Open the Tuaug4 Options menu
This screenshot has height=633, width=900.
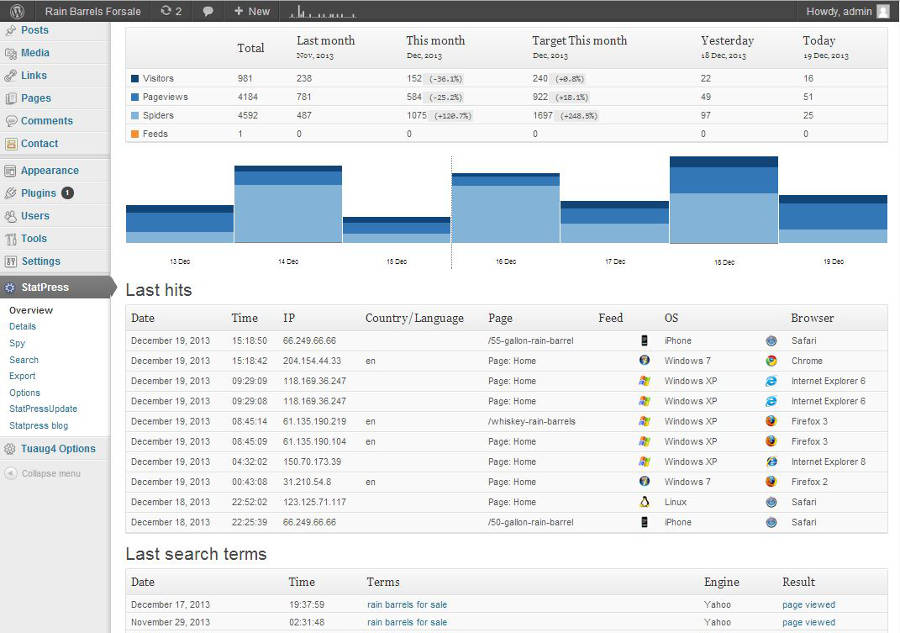pos(58,449)
